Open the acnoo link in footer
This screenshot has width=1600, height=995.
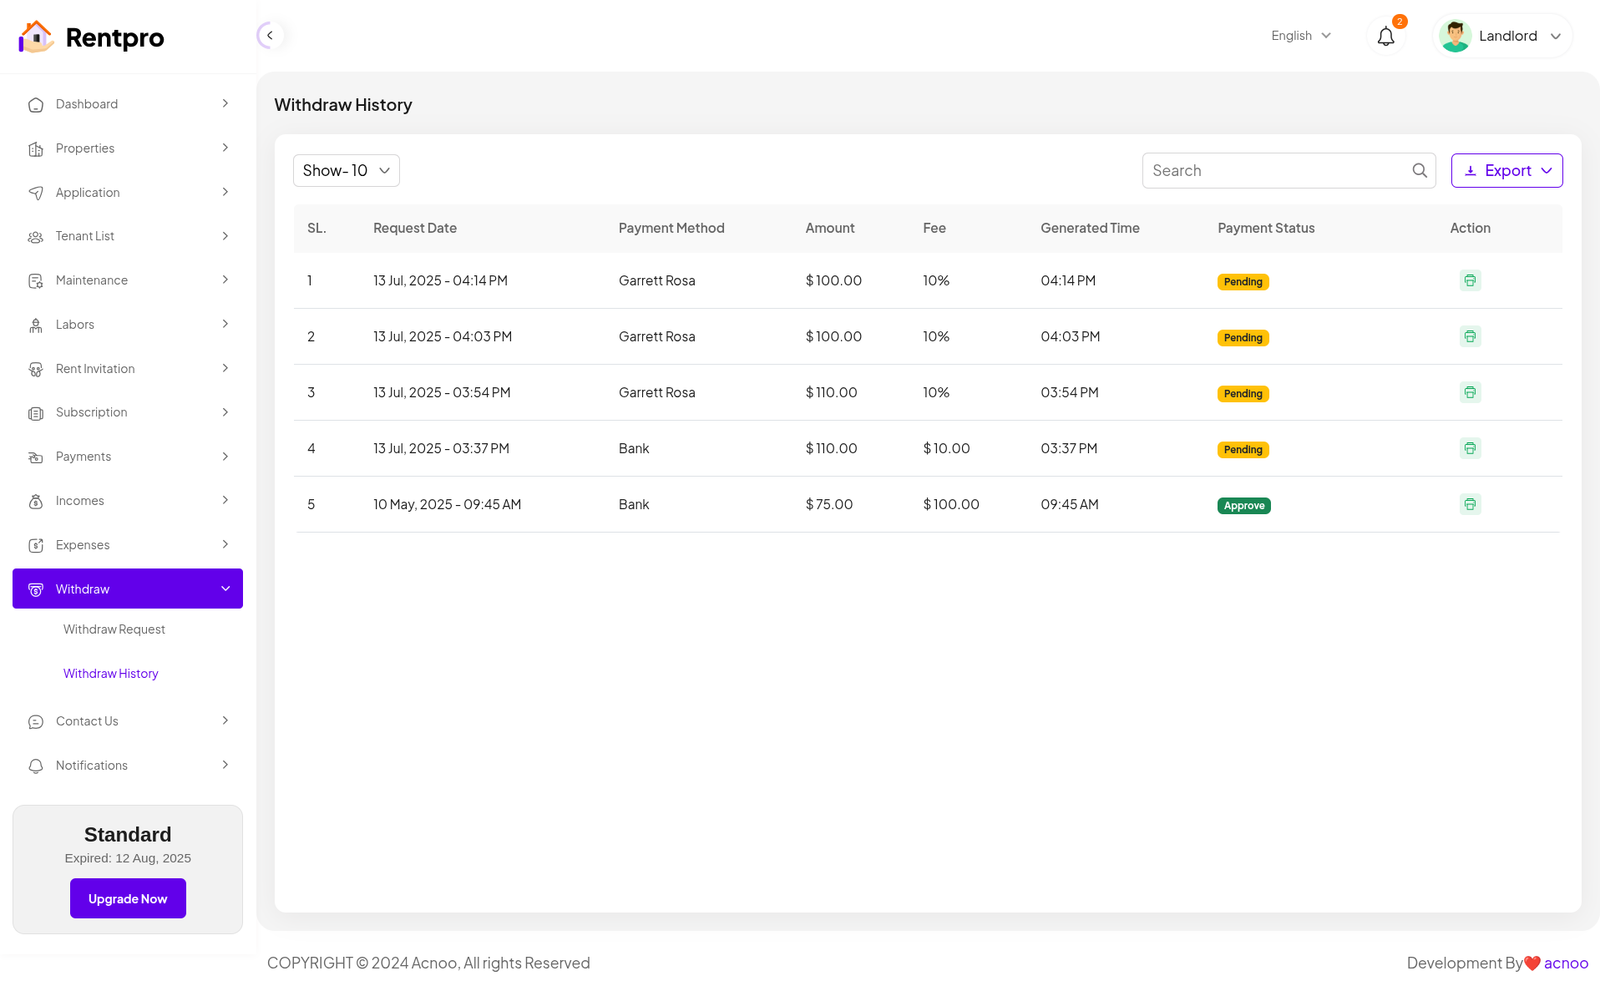point(1565,963)
